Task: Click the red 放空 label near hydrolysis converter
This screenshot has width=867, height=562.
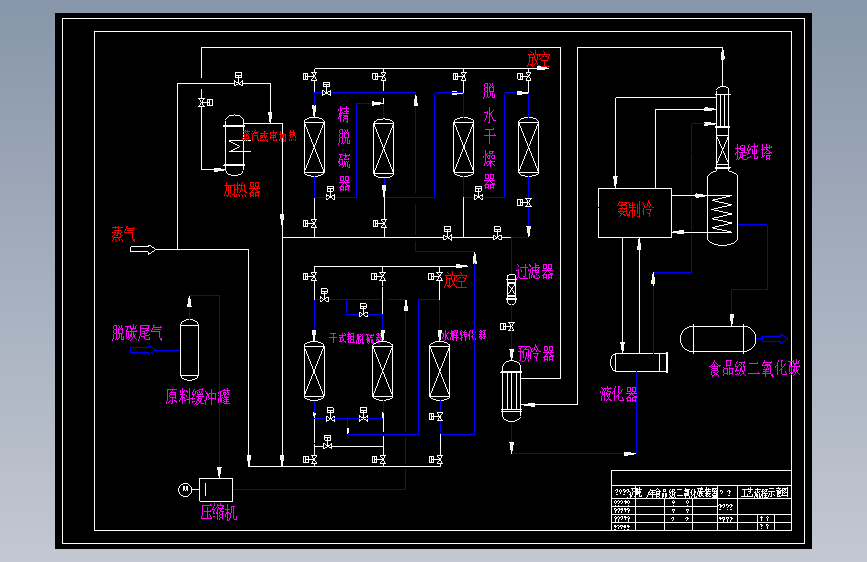Action: (x=456, y=280)
